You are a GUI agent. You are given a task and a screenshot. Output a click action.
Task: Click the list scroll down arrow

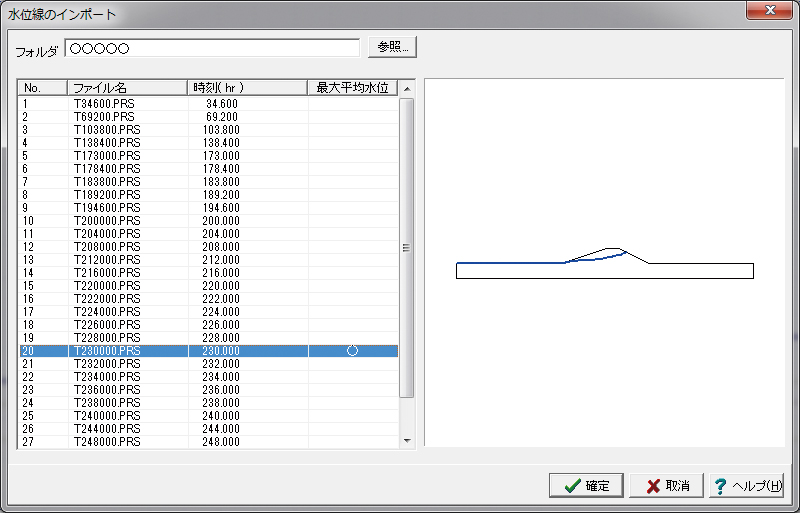407,441
